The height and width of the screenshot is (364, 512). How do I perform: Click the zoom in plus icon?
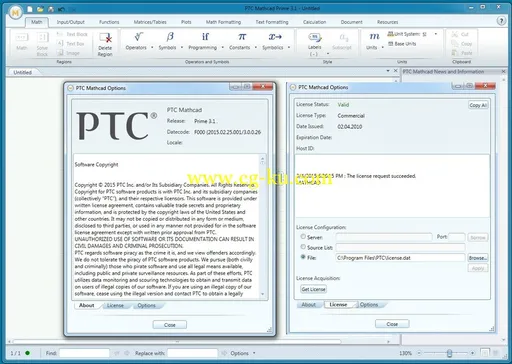[x=472, y=353]
